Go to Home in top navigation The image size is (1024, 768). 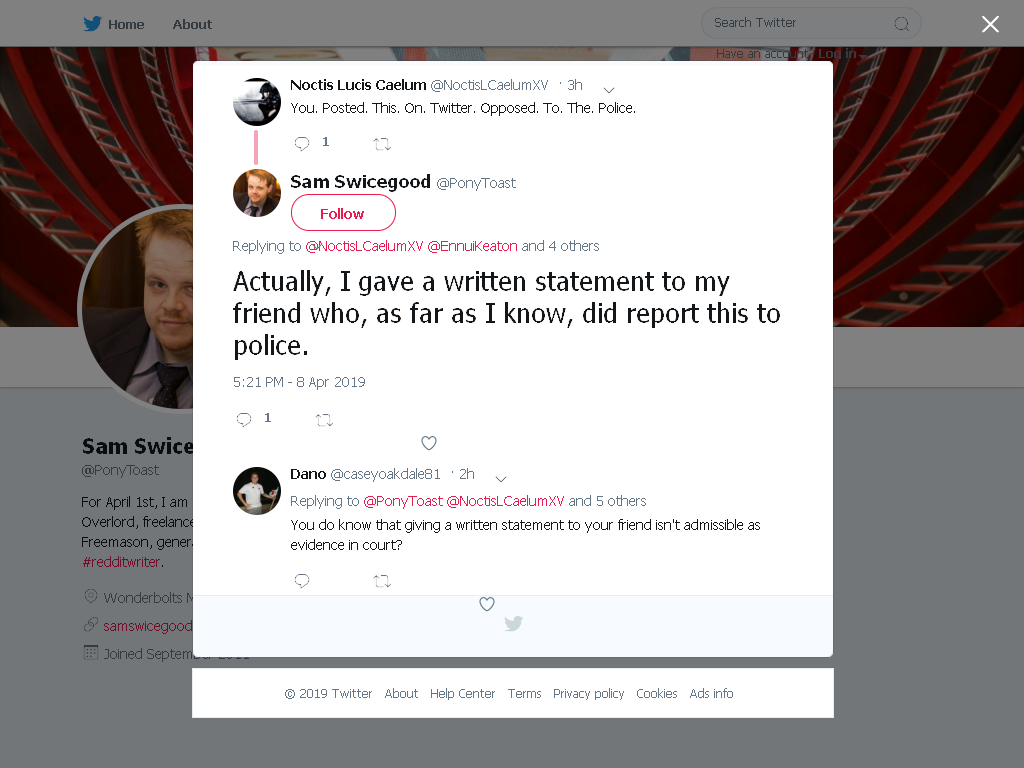(126, 24)
